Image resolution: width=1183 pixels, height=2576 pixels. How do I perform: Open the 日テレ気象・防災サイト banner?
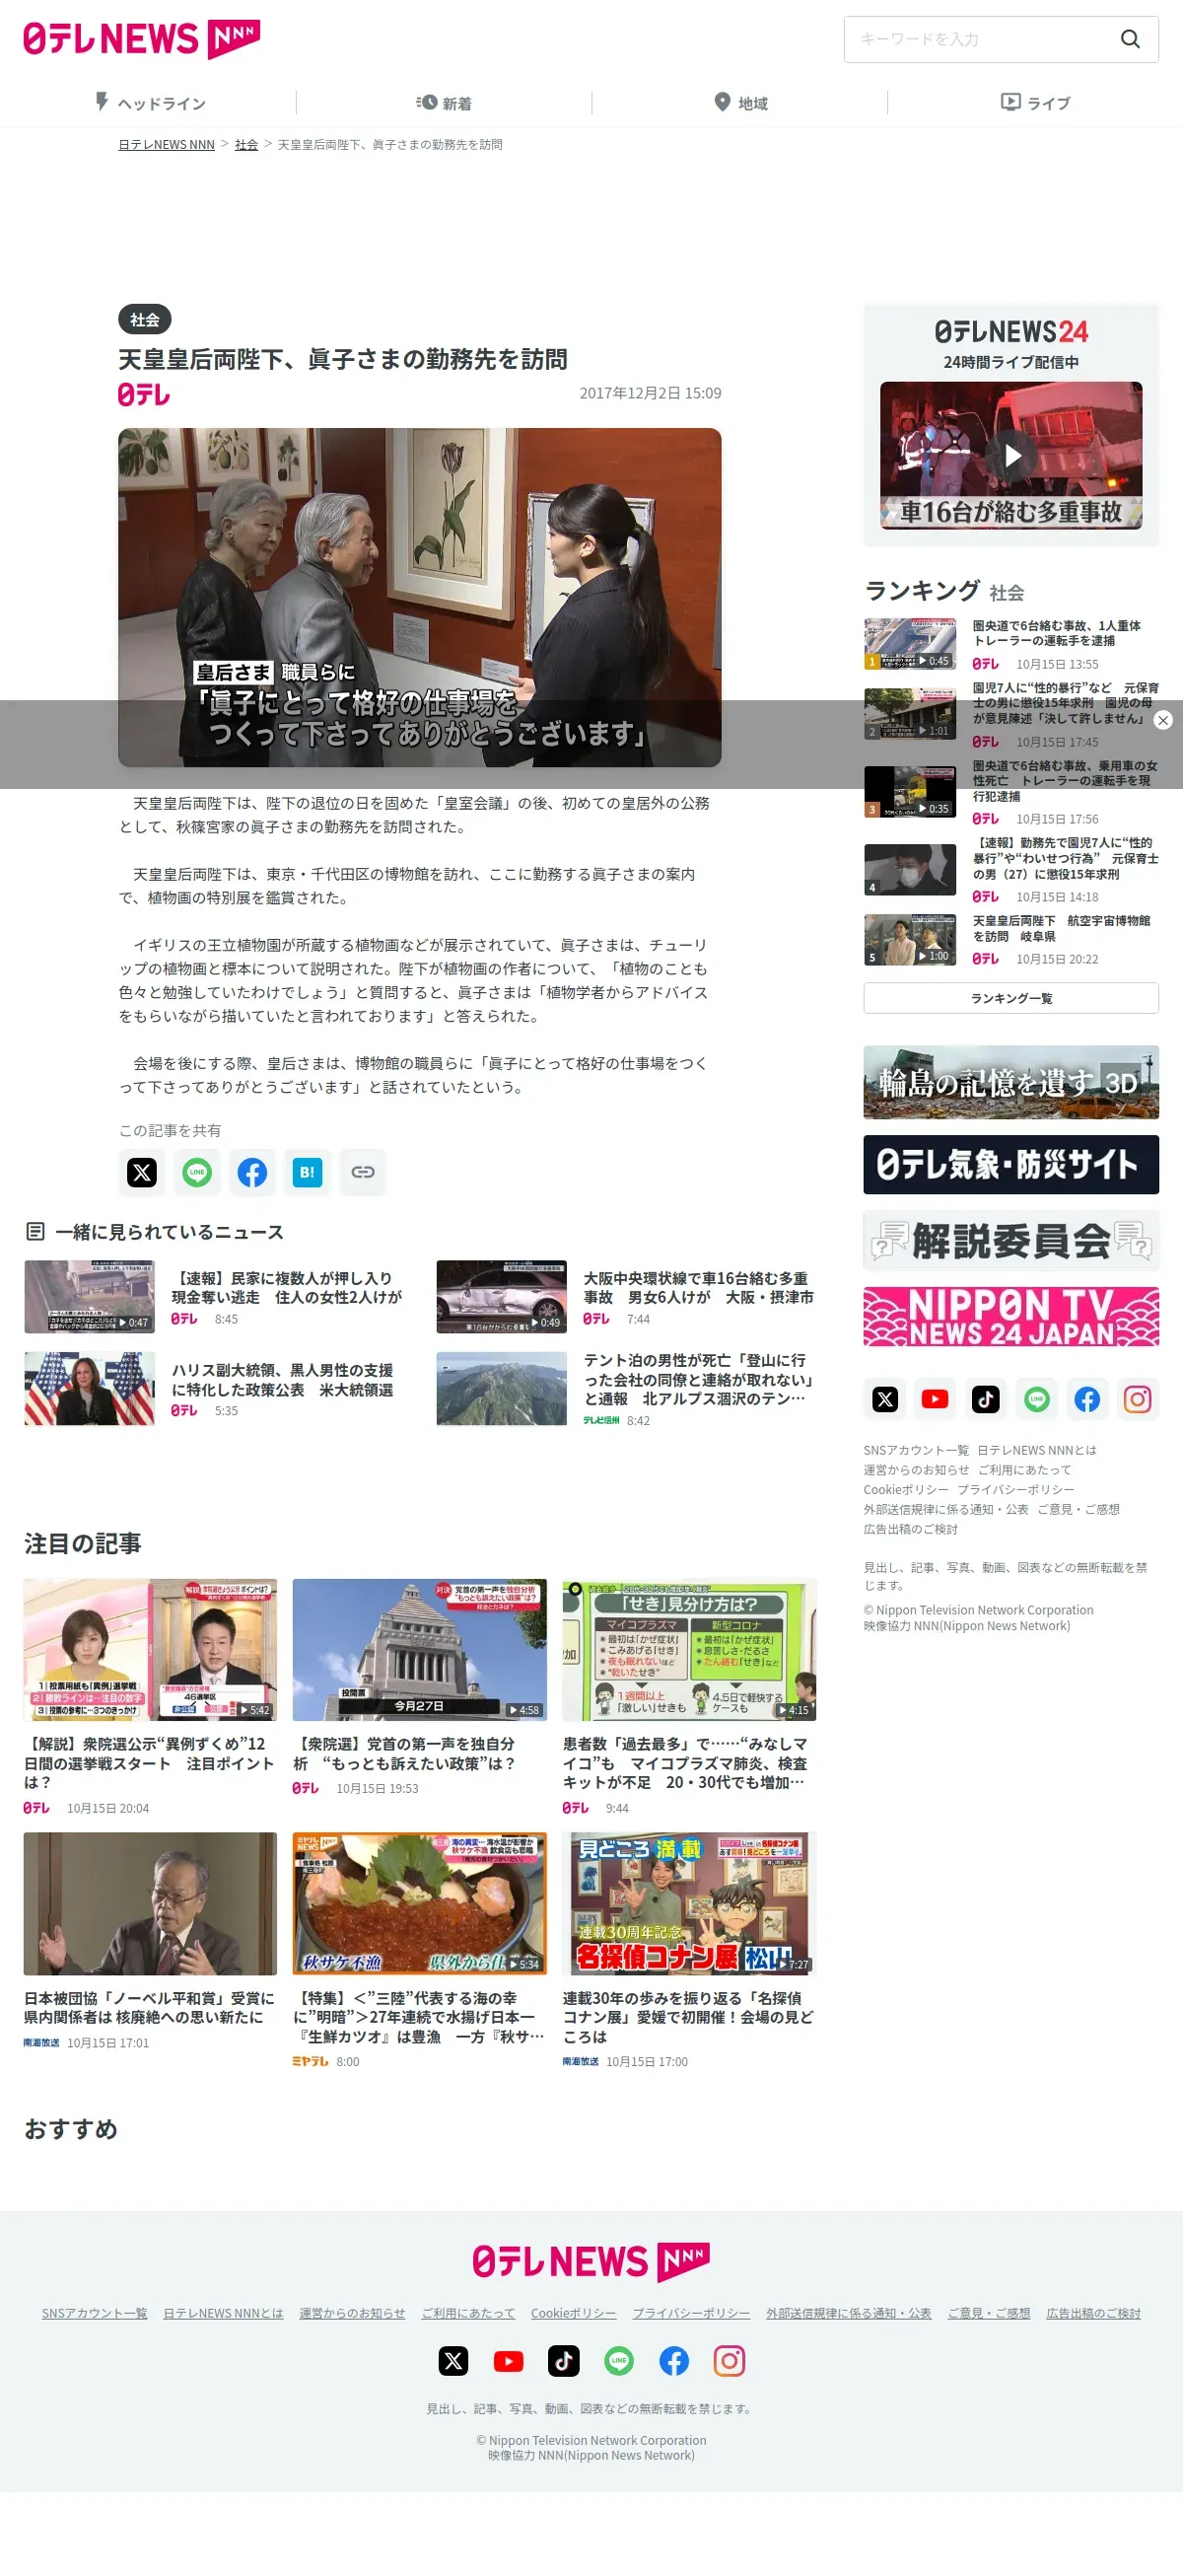tap(1011, 1164)
